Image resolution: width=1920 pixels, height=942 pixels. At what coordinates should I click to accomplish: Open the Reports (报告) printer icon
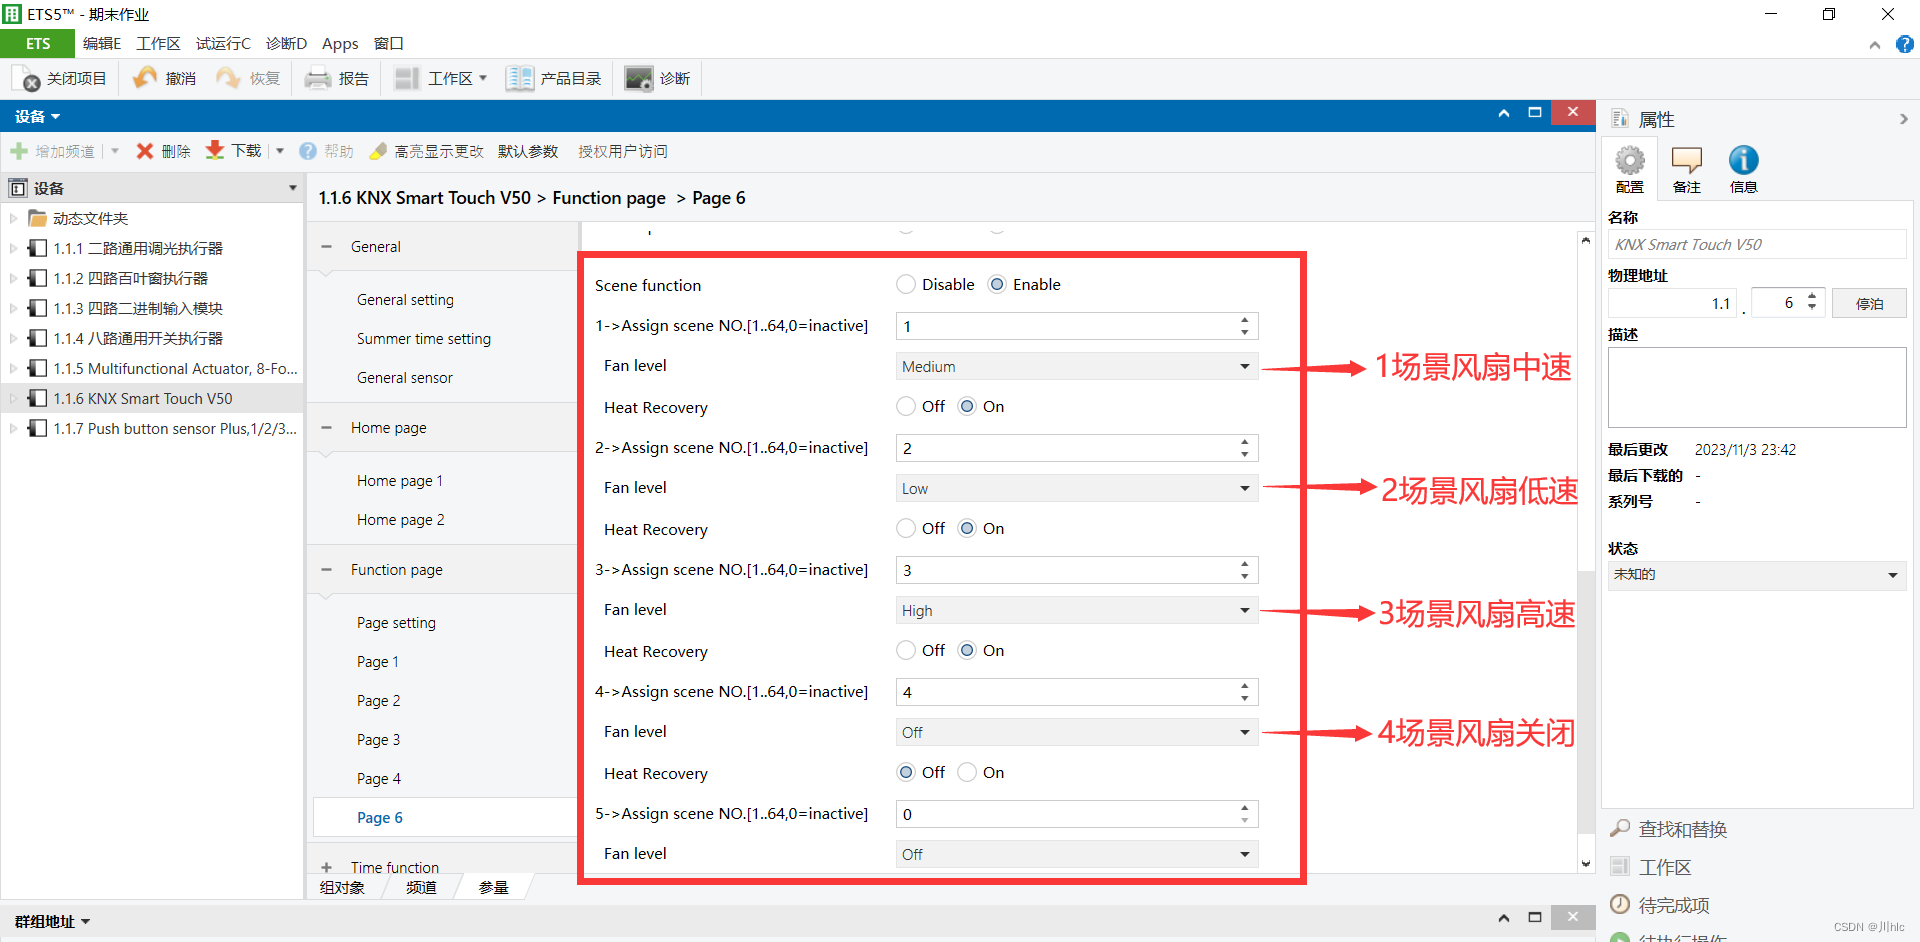point(318,79)
